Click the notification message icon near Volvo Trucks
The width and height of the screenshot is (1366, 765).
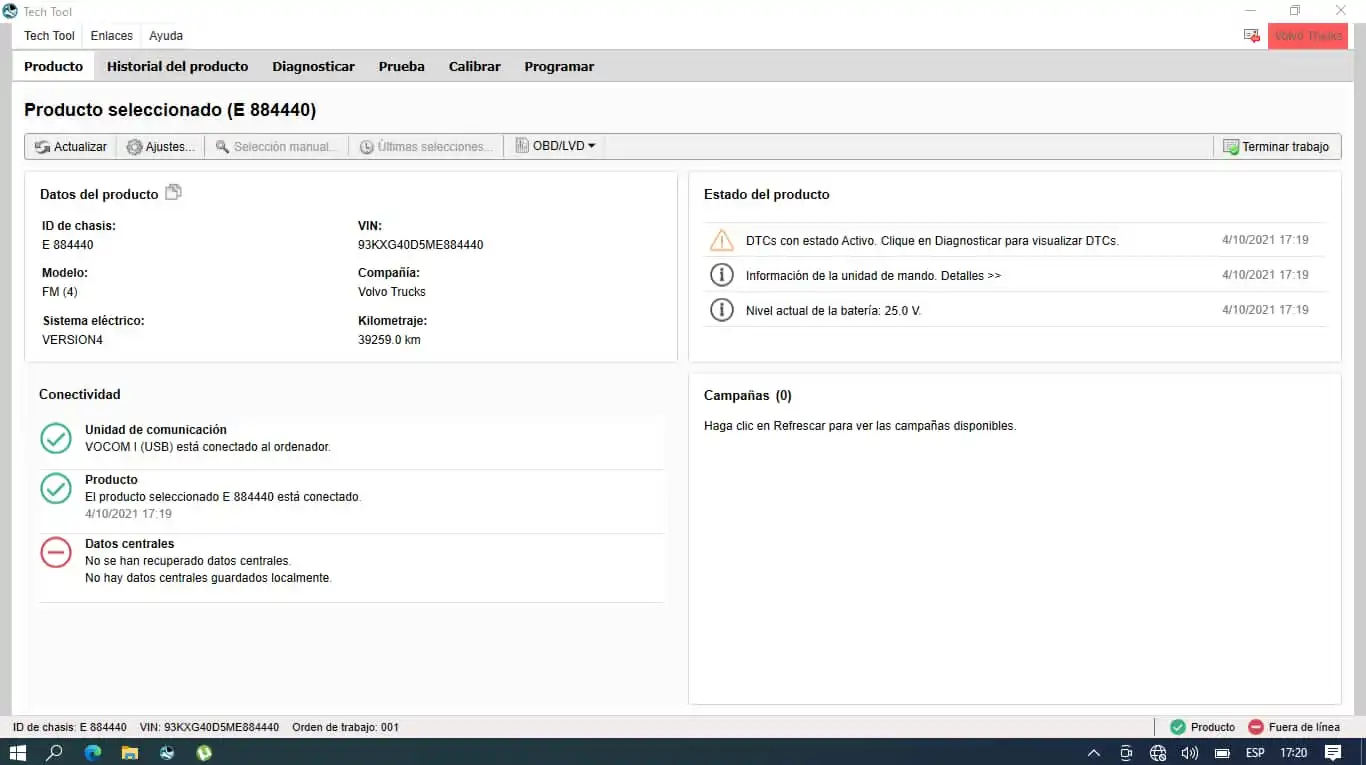pos(1251,36)
